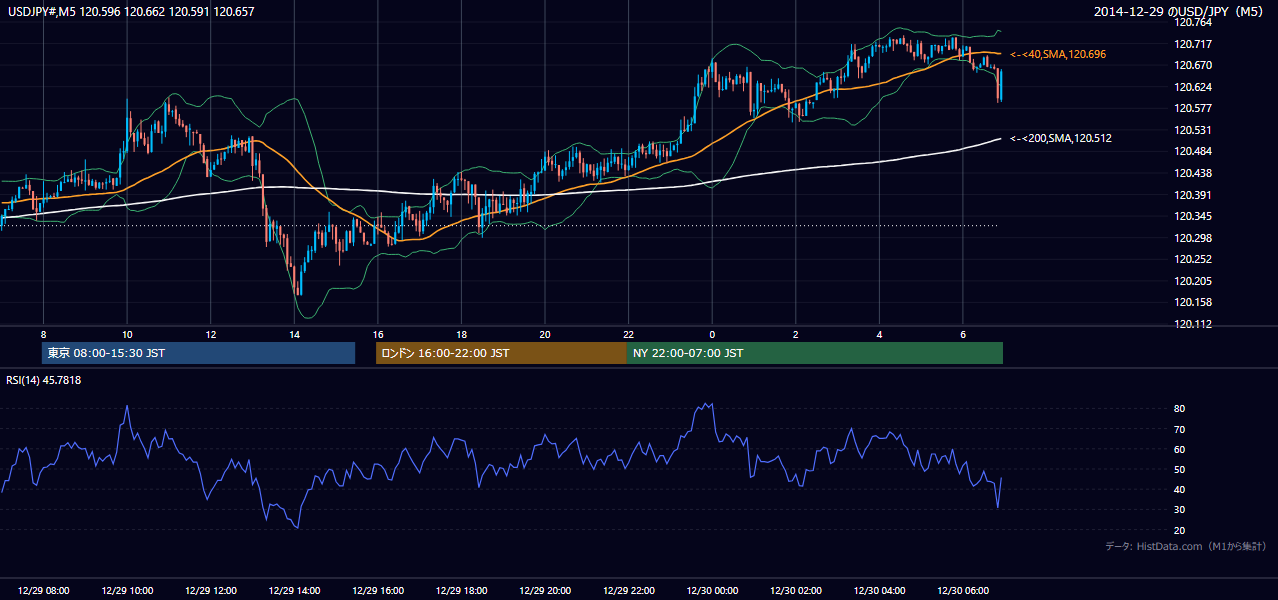Click hour tick 18 under price chart
The width and height of the screenshot is (1278, 600).
click(461, 335)
